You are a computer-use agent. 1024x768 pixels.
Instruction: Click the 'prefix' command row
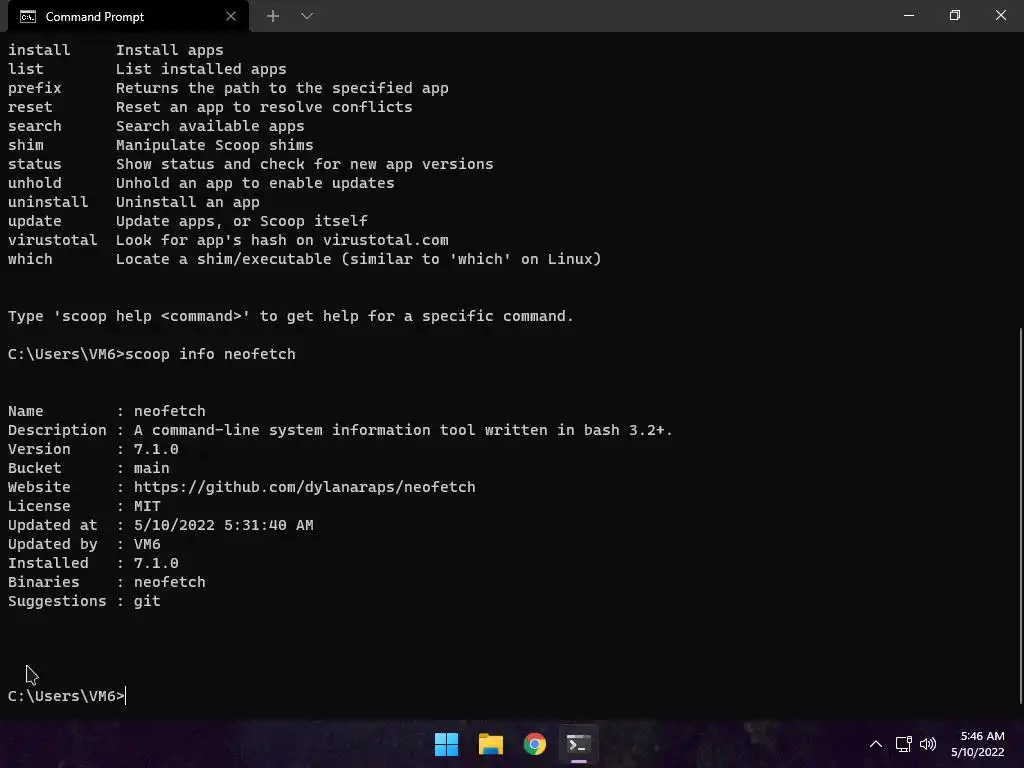(228, 88)
